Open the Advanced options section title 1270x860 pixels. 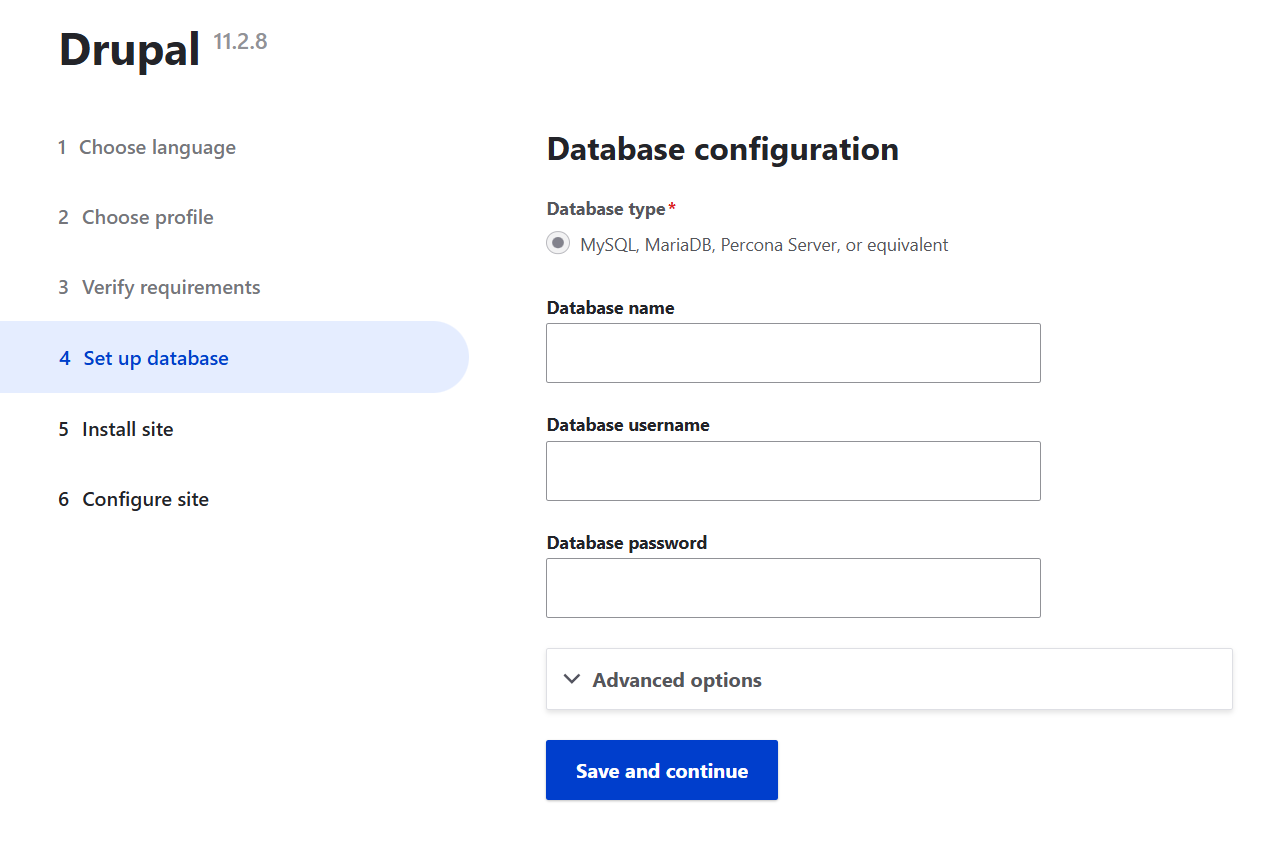click(677, 680)
